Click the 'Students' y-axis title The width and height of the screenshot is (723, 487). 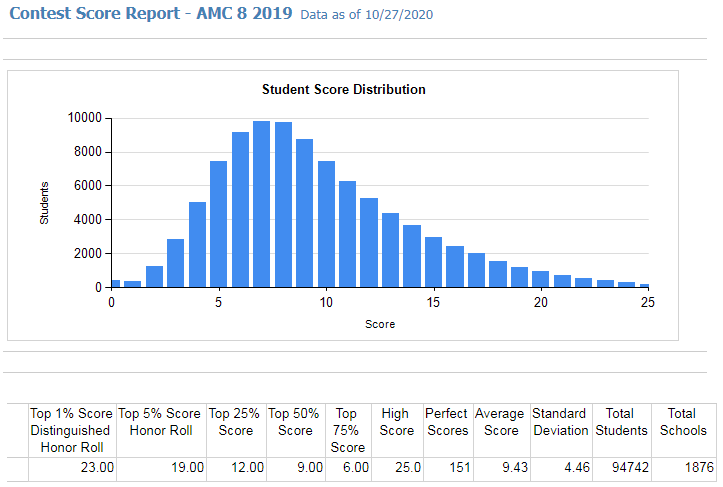(44, 203)
